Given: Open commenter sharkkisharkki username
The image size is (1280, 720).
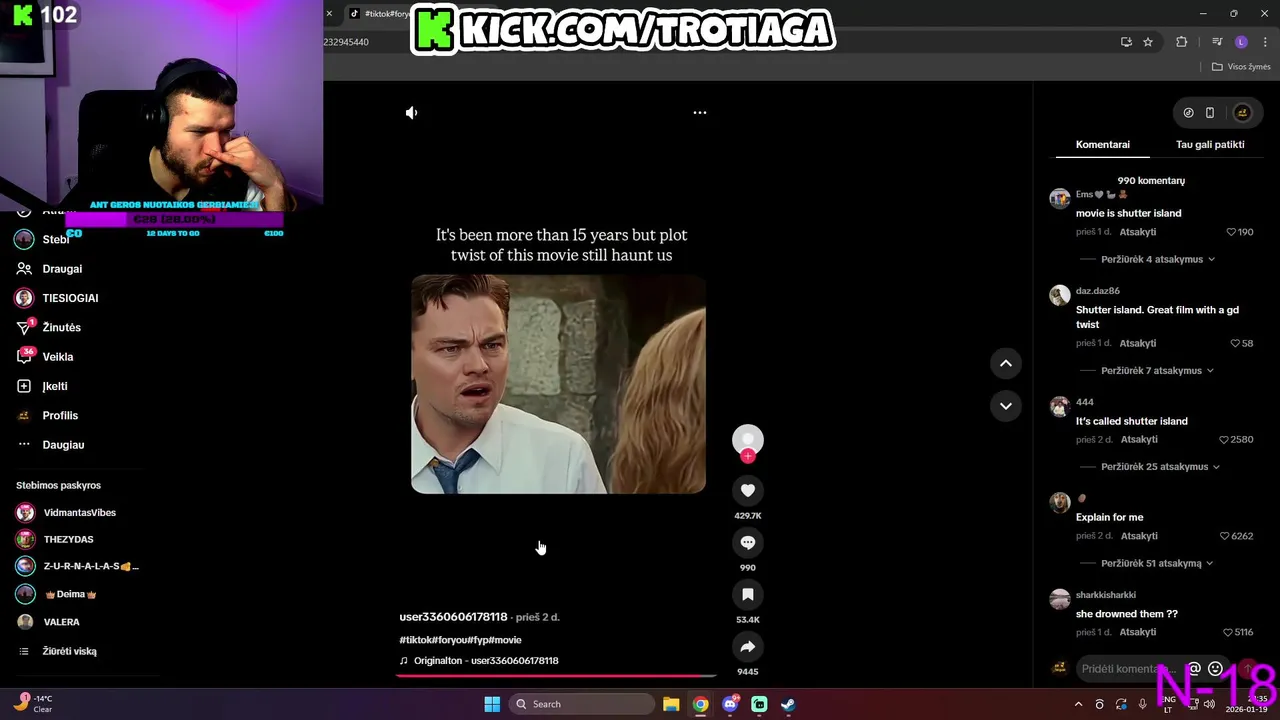Looking at the screenshot, I should [1106, 595].
